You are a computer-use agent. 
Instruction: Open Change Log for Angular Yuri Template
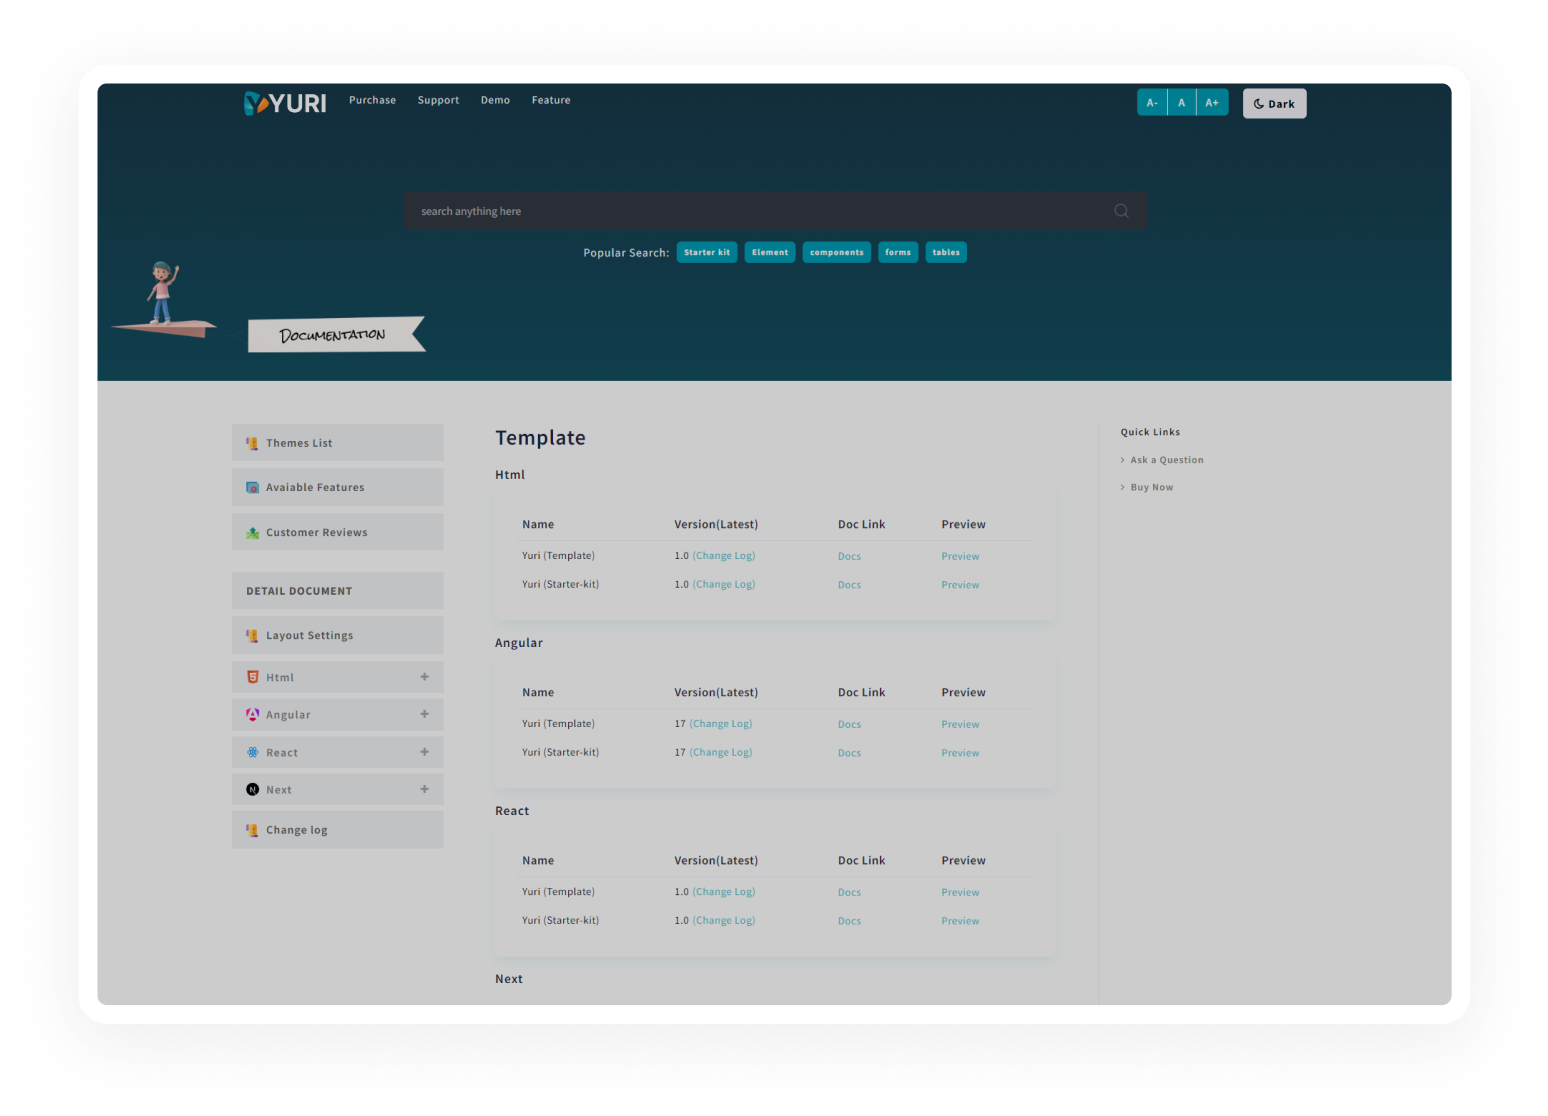[x=721, y=724]
